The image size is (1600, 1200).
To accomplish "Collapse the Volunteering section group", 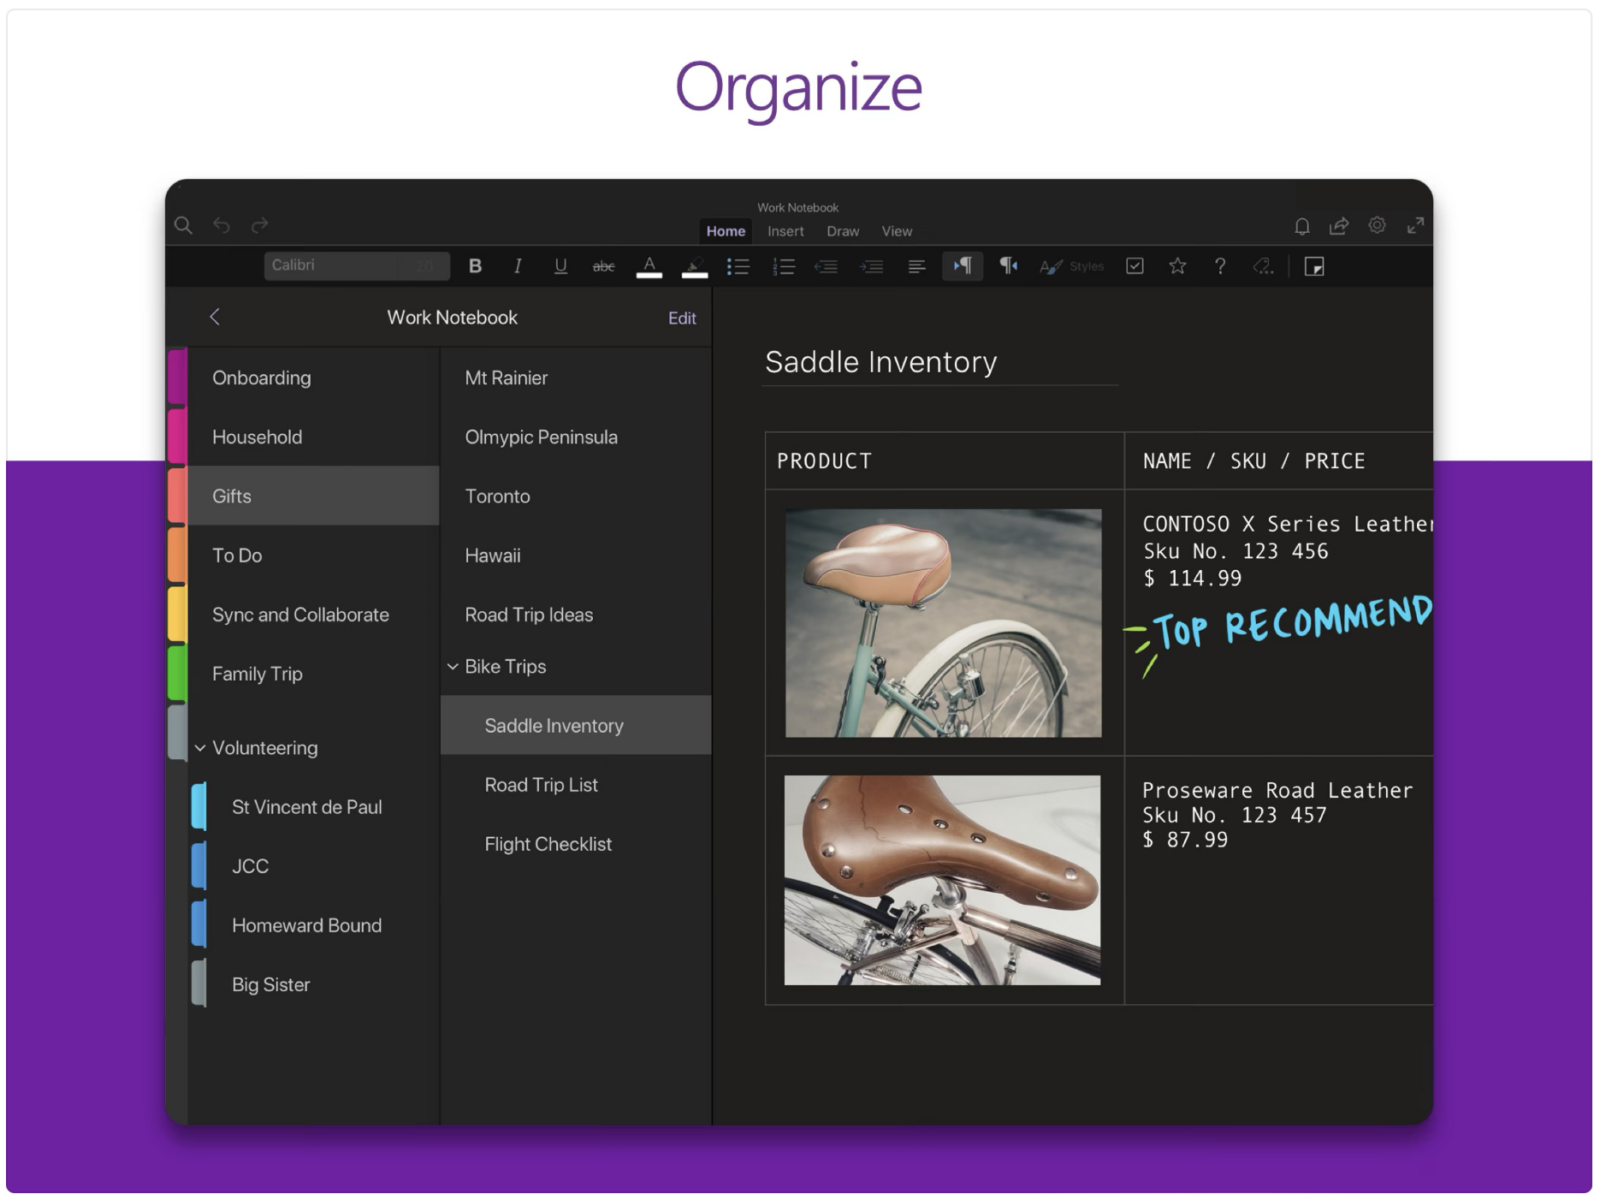I will (200, 748).
